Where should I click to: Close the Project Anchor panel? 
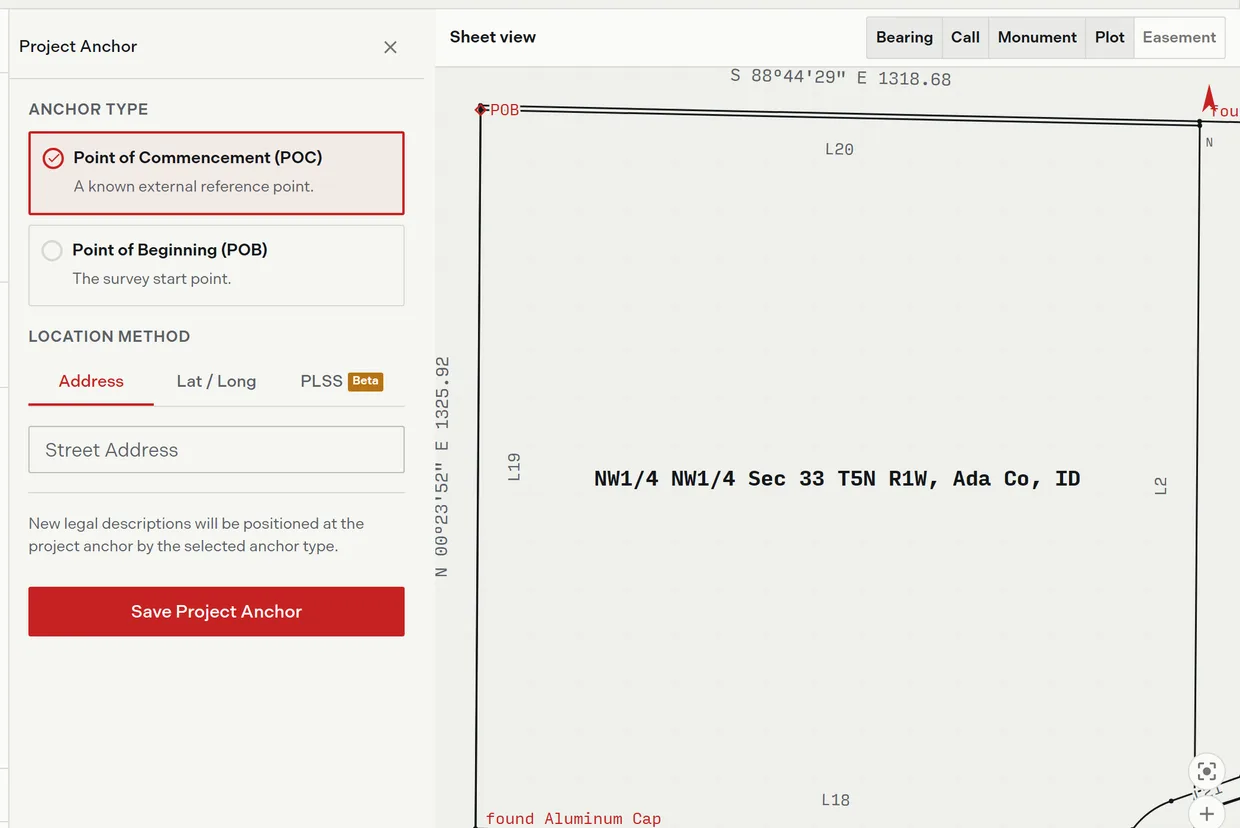[x=390, y=47]
